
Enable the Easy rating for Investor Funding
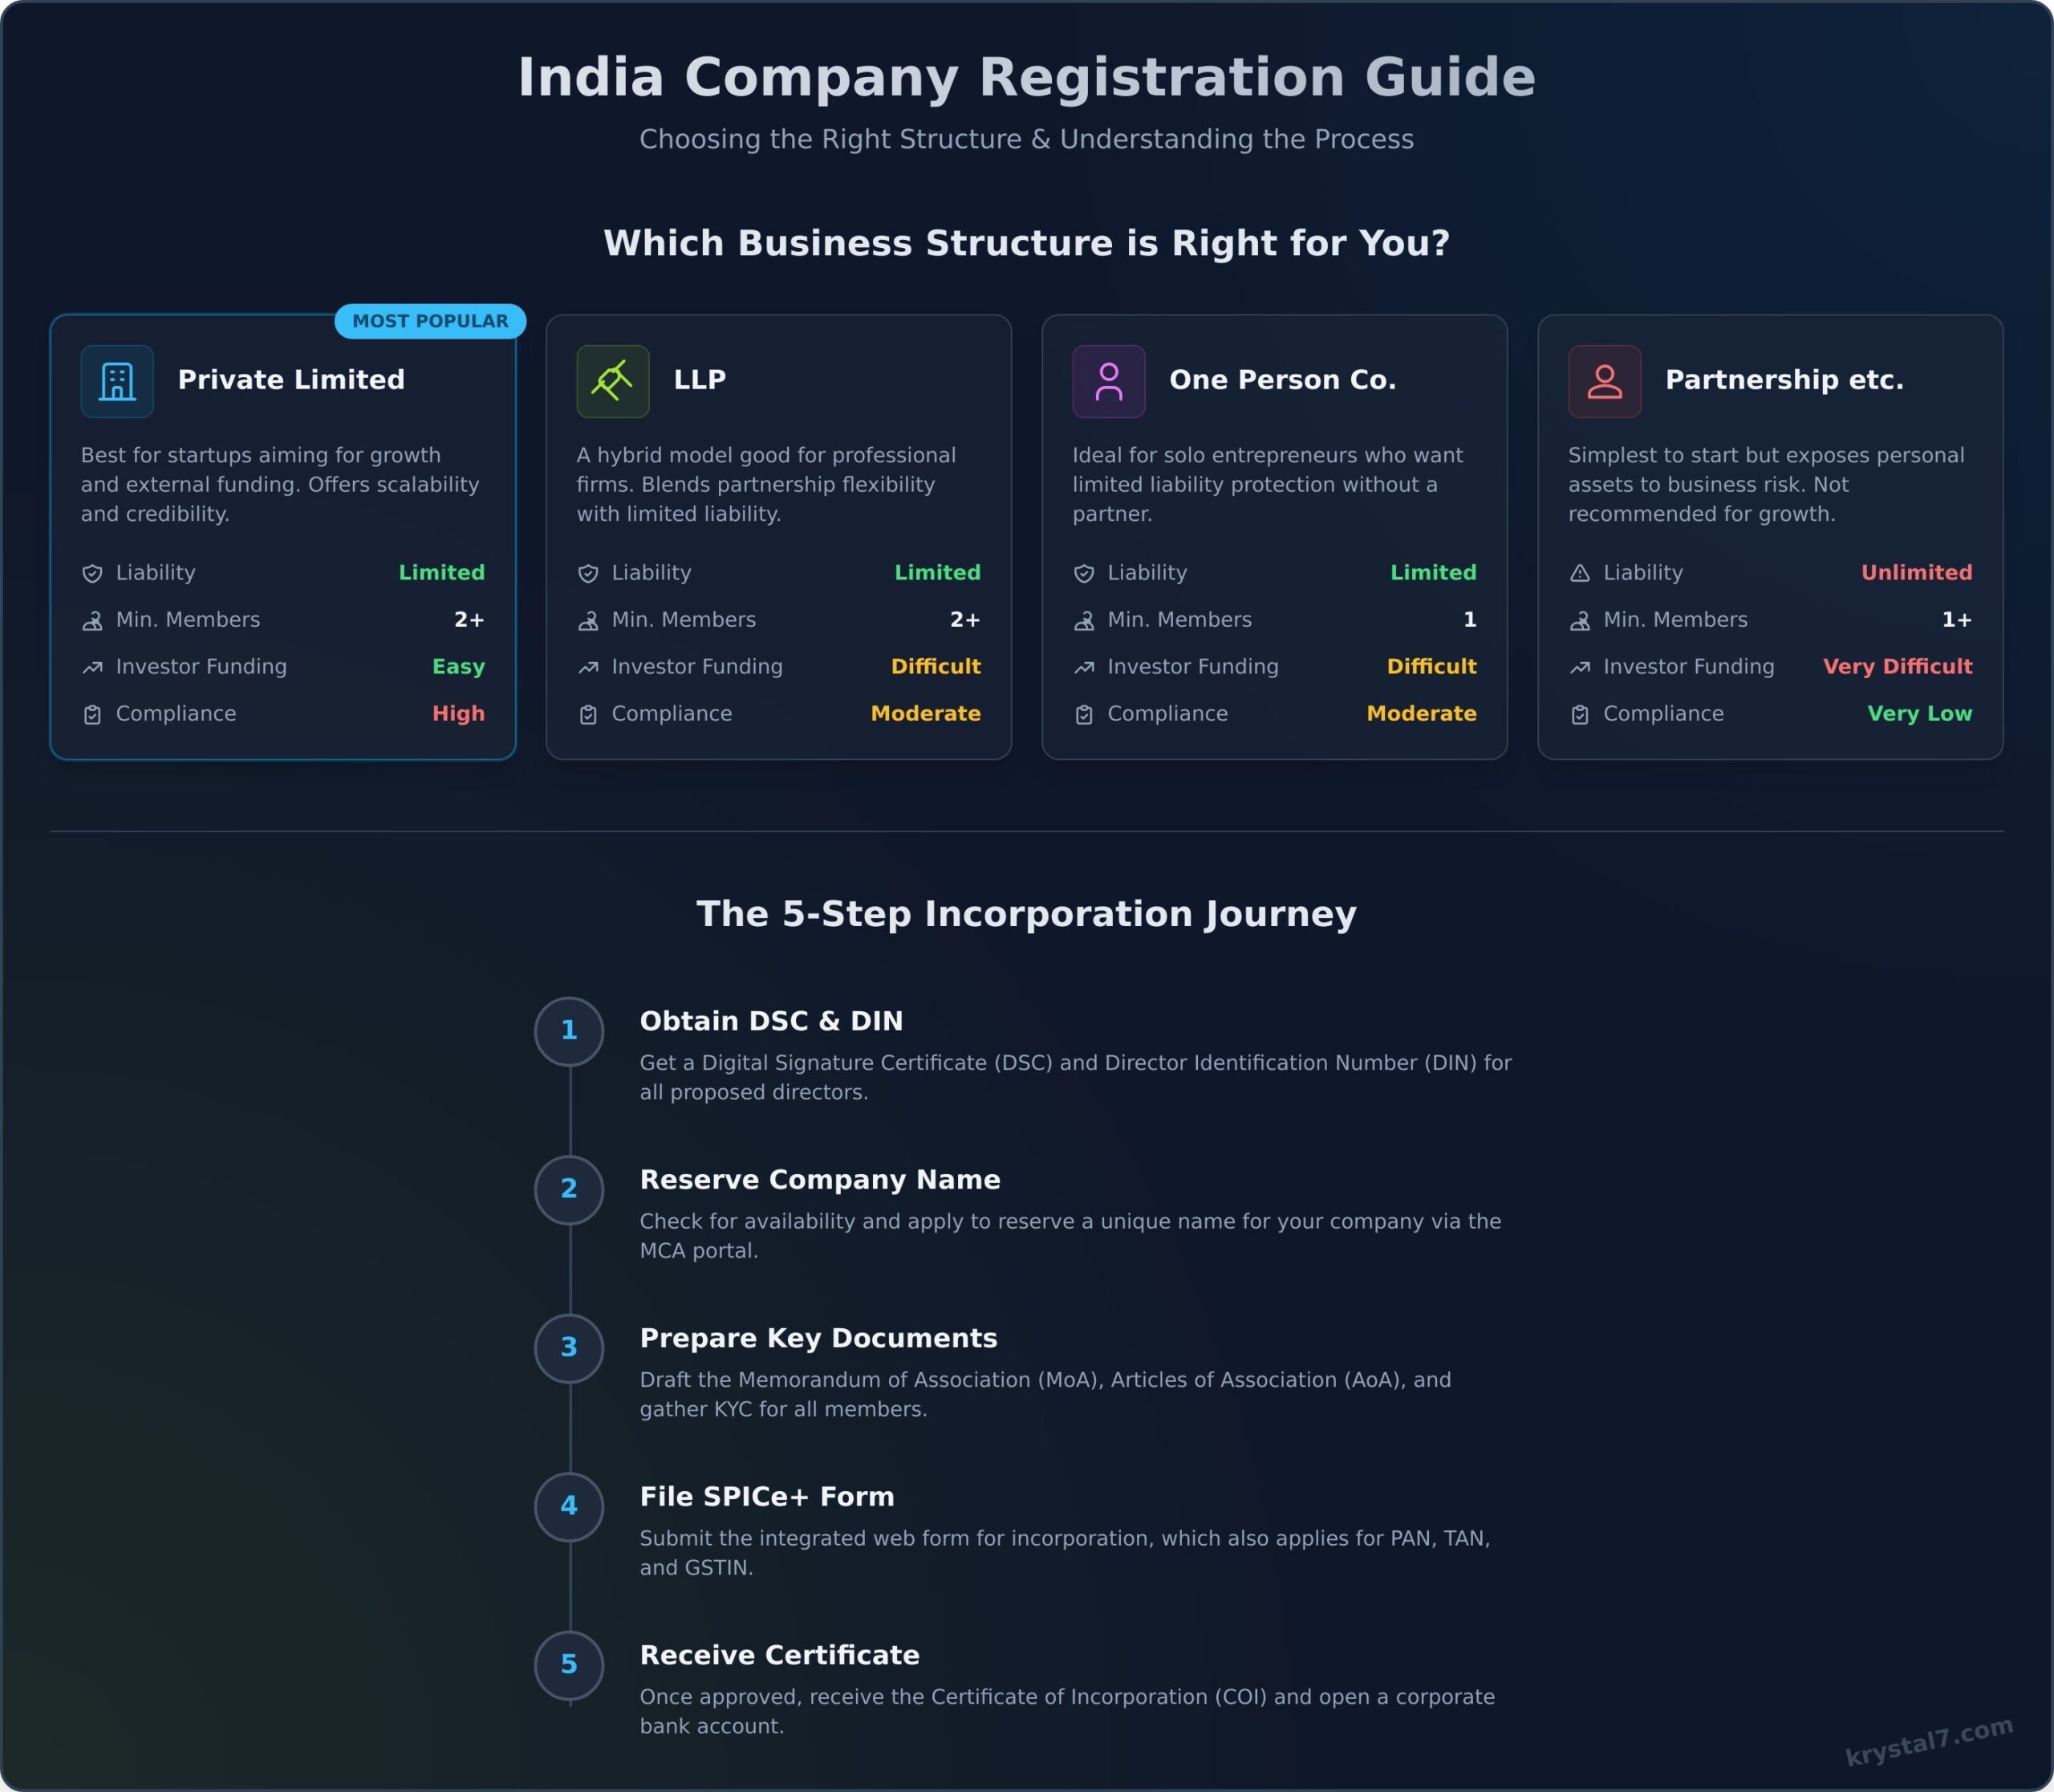pos(458,666)
